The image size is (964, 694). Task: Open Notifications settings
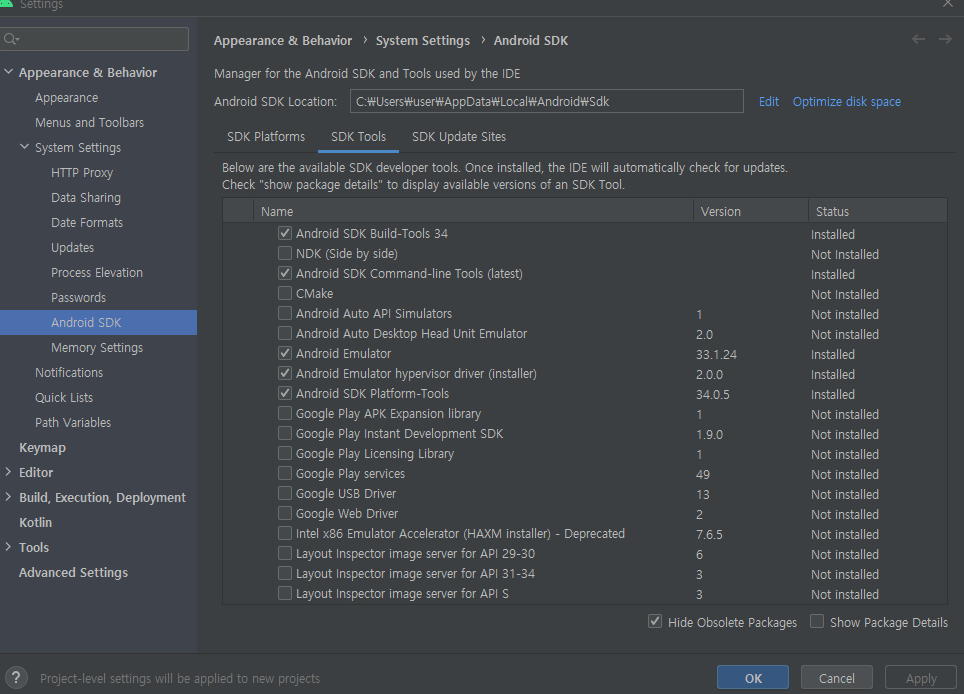point(69,373)
